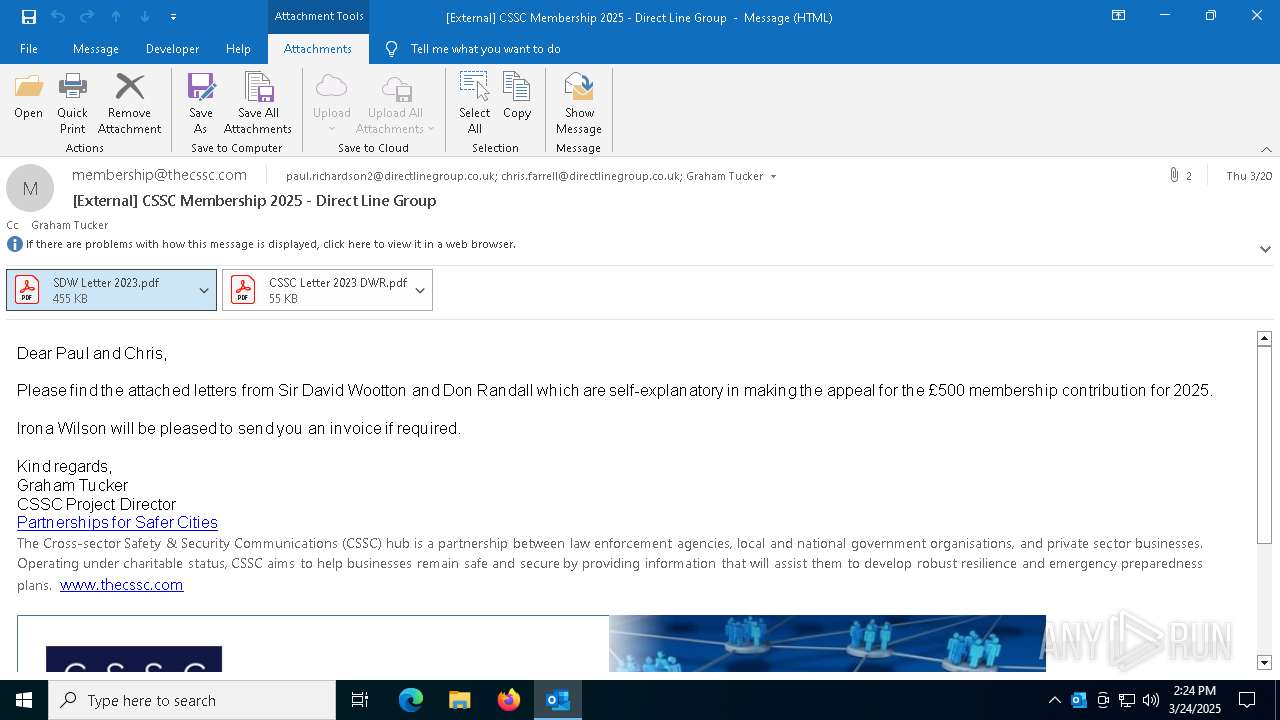Click the attachment count paperclip icon
The height and width of the screenshot is (720, 1280).
tap(1174, 175)
